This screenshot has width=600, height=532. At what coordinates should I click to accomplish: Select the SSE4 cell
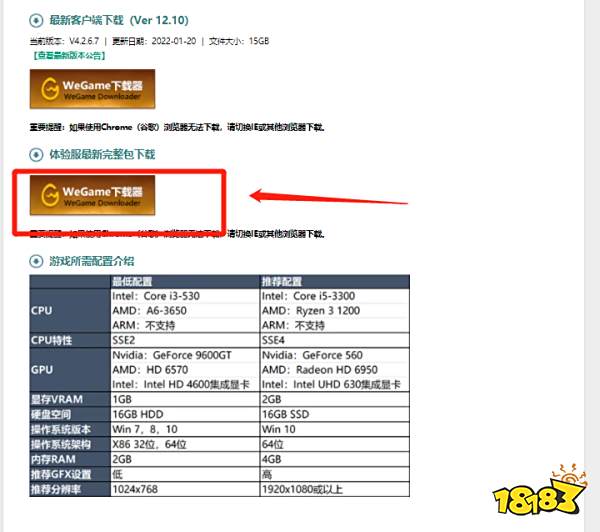point(335,340)
